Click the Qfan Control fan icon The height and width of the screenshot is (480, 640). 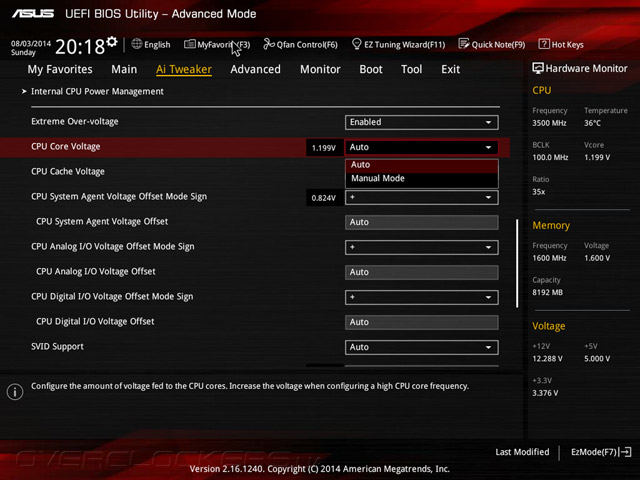(269, 44)
